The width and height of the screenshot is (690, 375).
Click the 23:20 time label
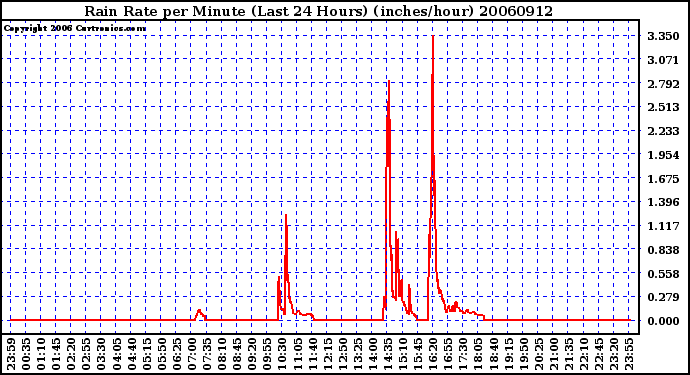(x=614, y=354)
